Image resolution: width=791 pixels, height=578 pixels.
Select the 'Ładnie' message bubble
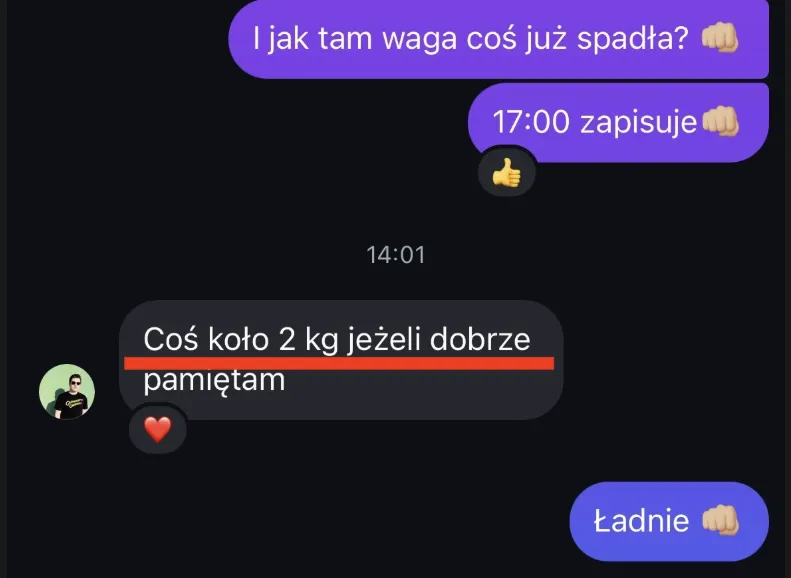pos(669,521)
